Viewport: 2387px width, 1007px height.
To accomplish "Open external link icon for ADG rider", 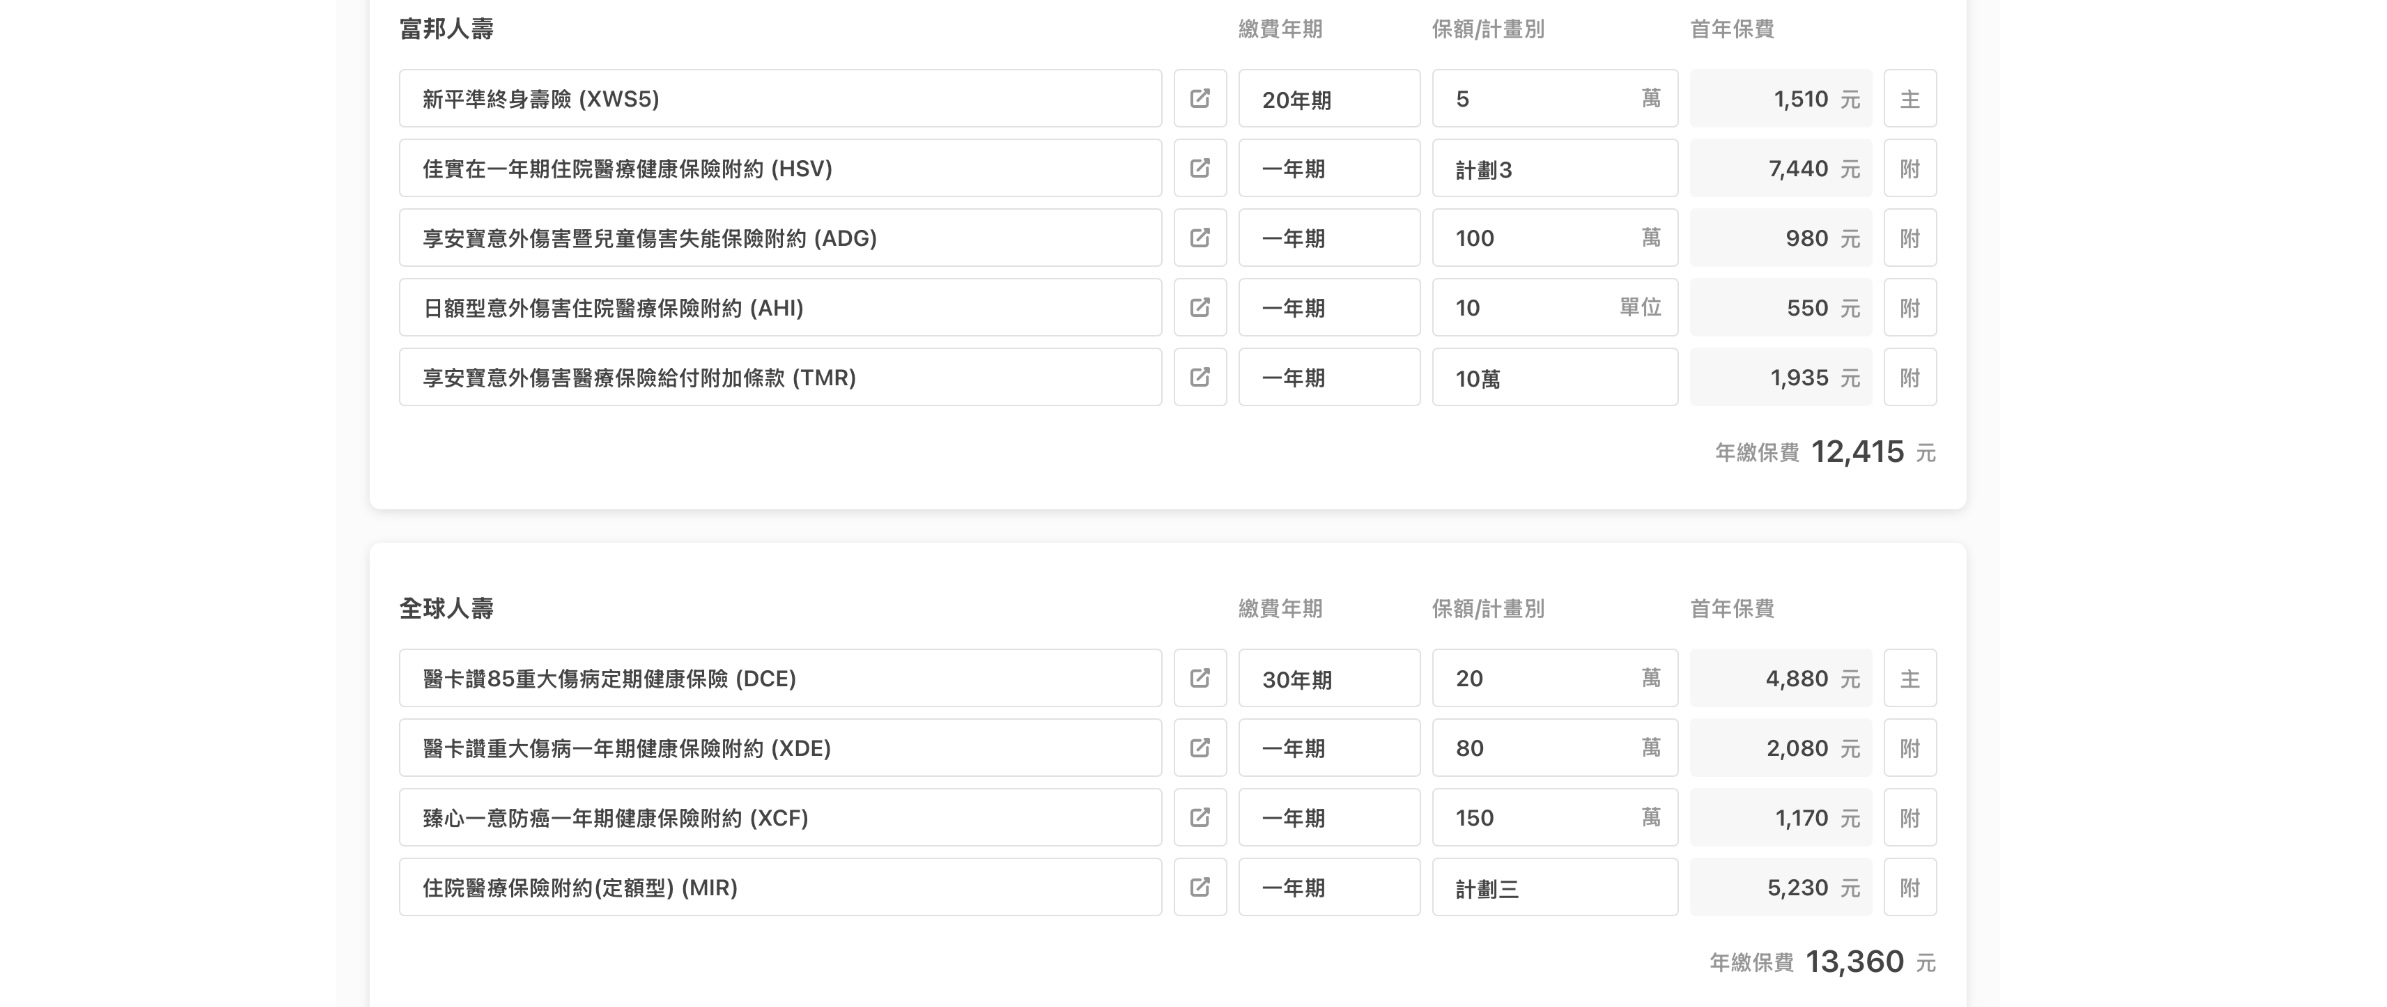I will tap(1200, 238).
